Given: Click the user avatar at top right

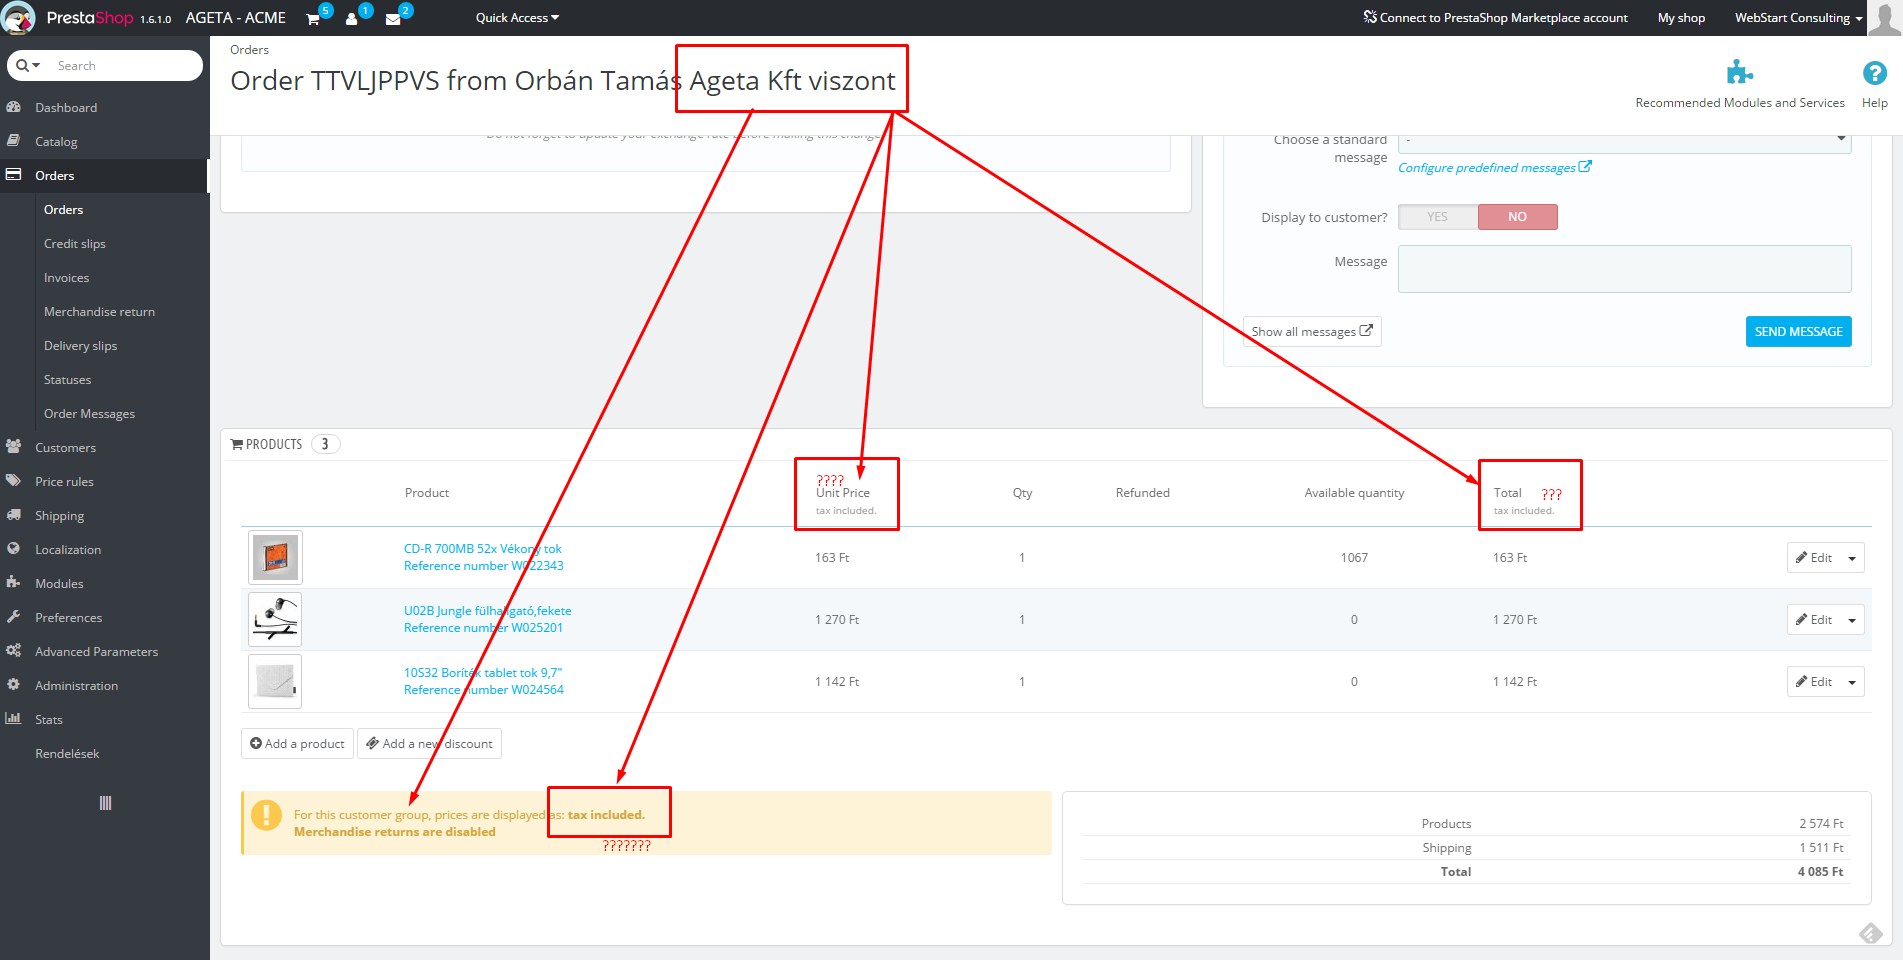Looking at the screenshot, I should [x=1885, y=18].
